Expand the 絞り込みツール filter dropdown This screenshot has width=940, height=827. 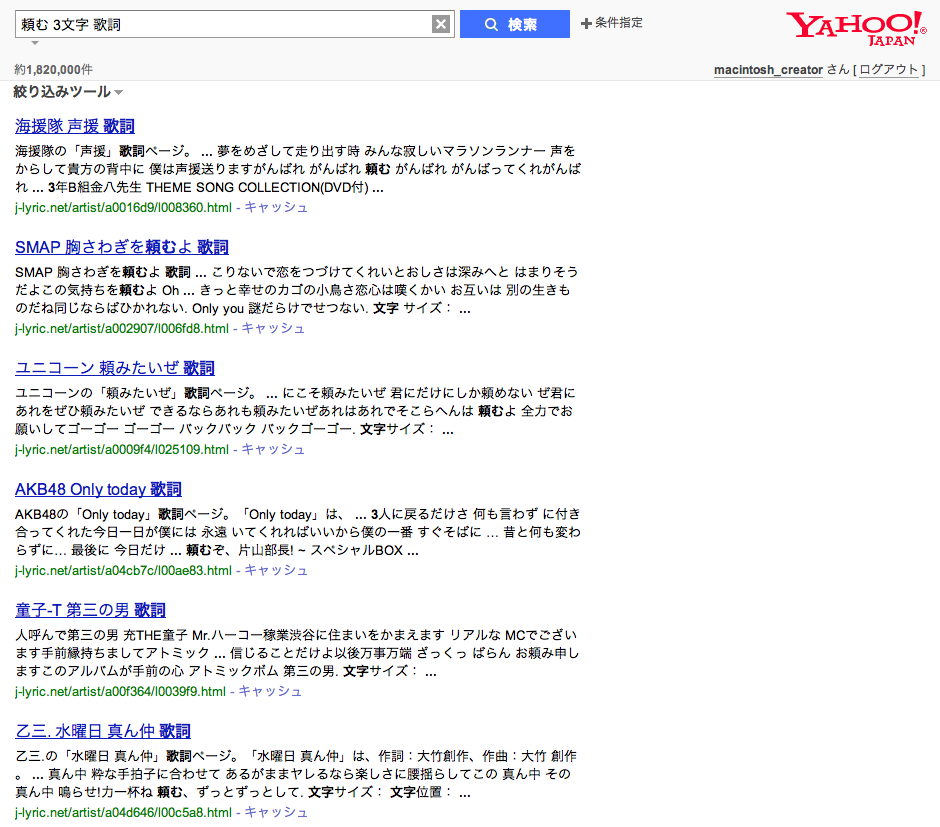click(68, 92)
